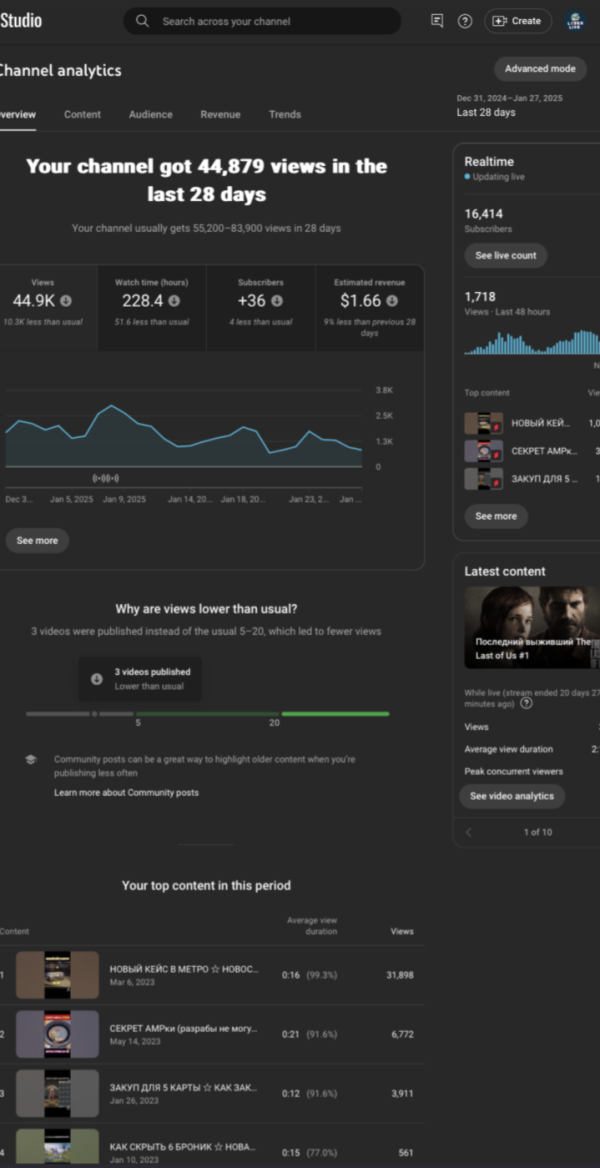This screenshot has width=600, height=1168.
Task: Click the info icon beside 44.9K views
Action: pyautogui.click(x=66, y=300)
